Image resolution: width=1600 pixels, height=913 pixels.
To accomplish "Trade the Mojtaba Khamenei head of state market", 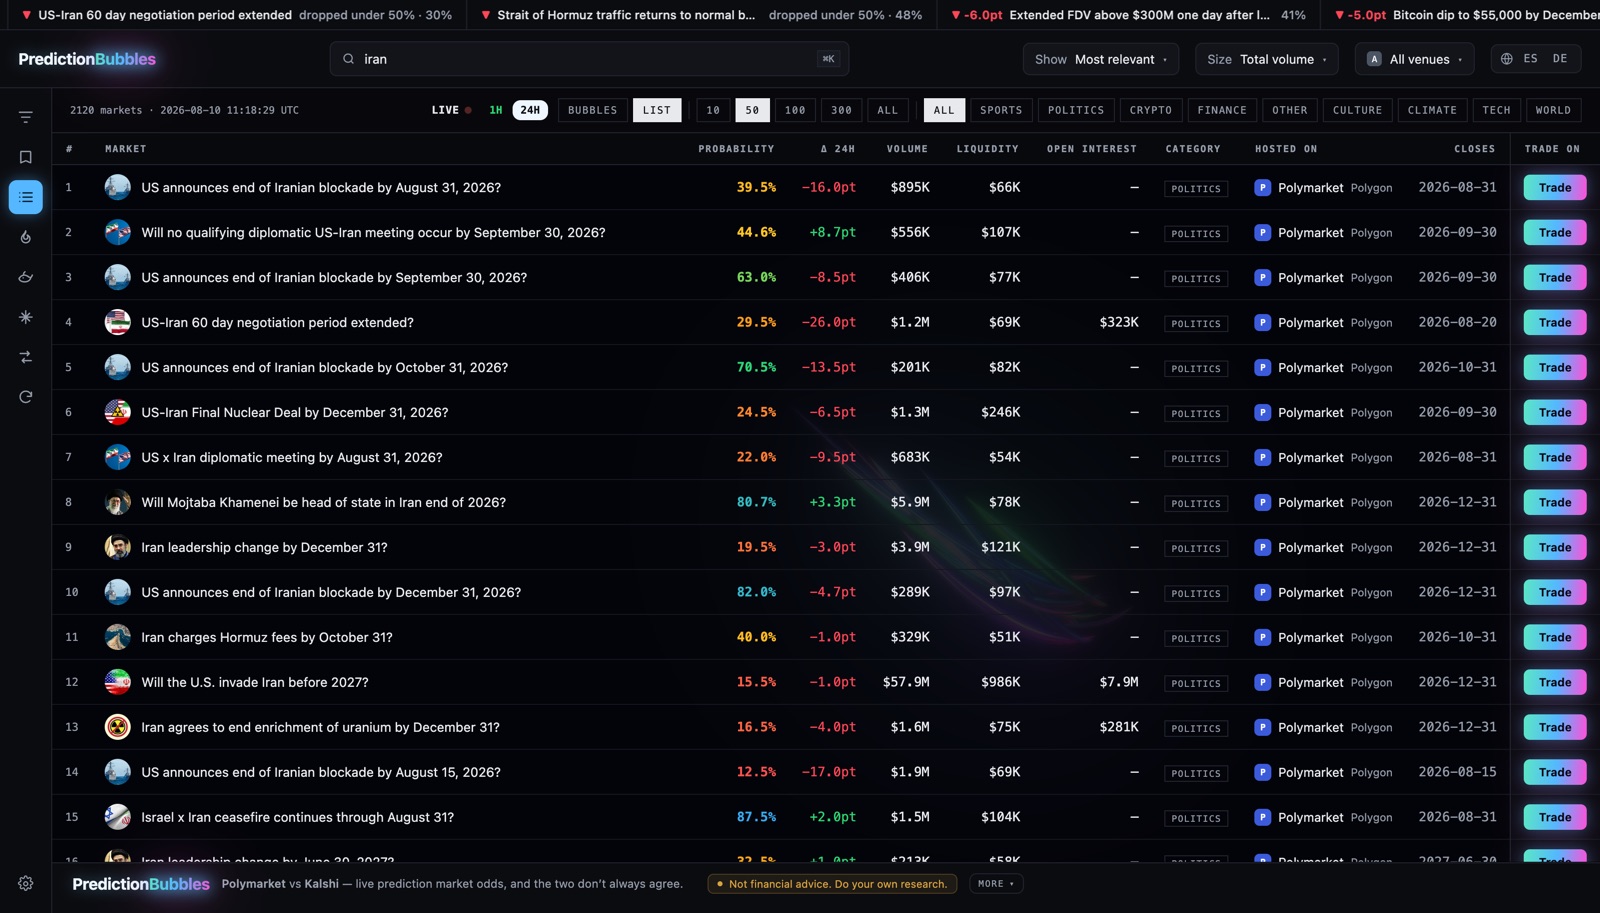I will 1555,502.
